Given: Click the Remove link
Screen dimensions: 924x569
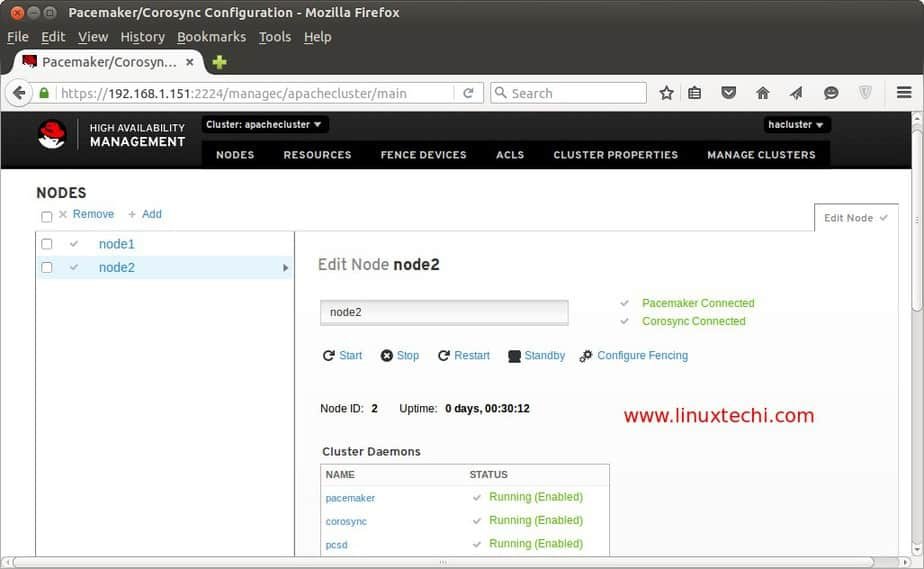Looking at the screenshot, I should 93,214.
